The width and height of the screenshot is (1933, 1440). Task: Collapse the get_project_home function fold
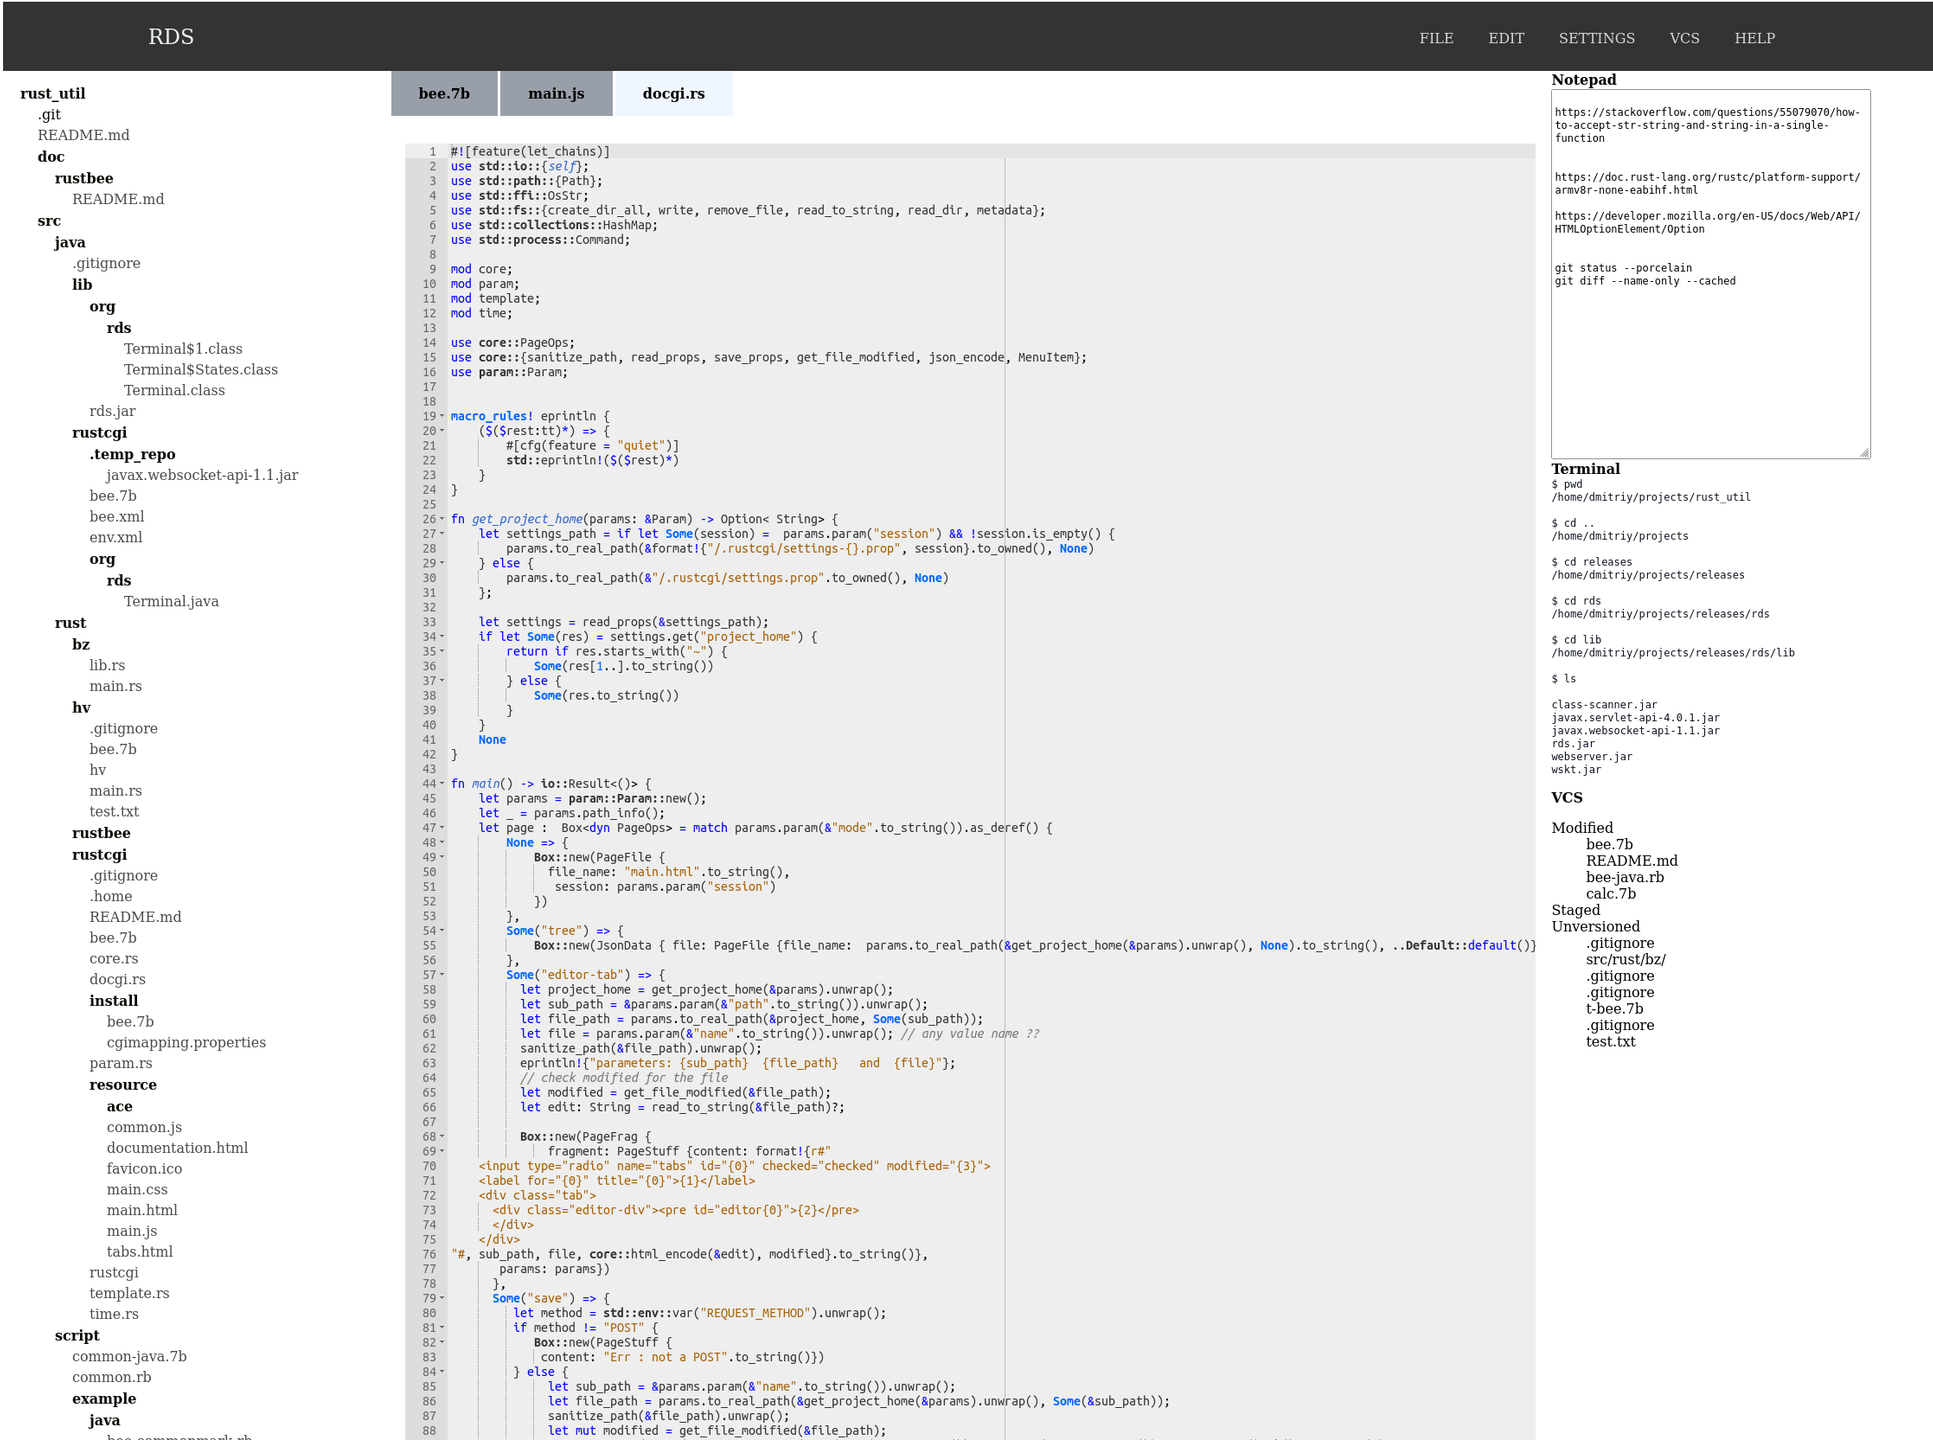442,519
